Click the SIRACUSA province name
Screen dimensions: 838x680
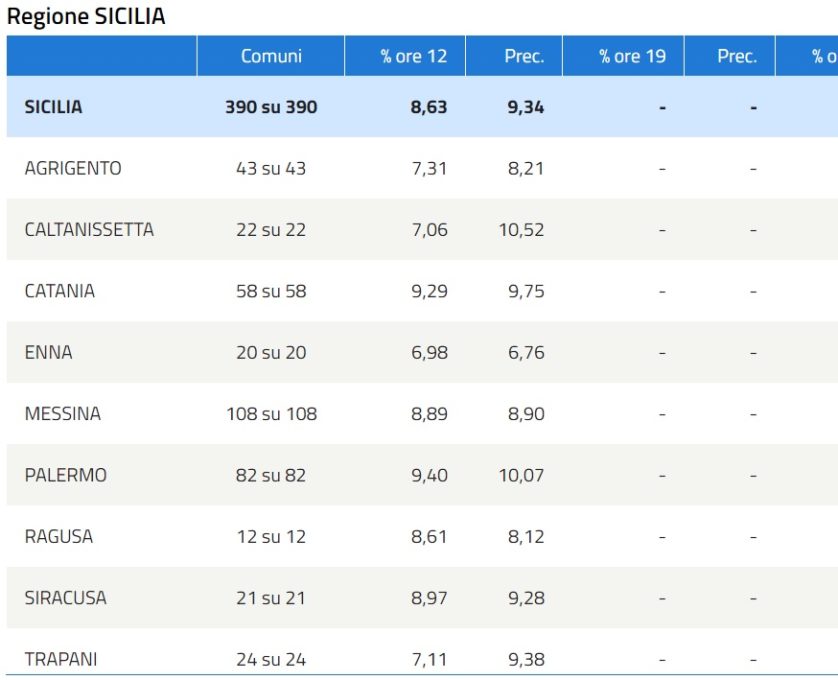coord(65,598)
